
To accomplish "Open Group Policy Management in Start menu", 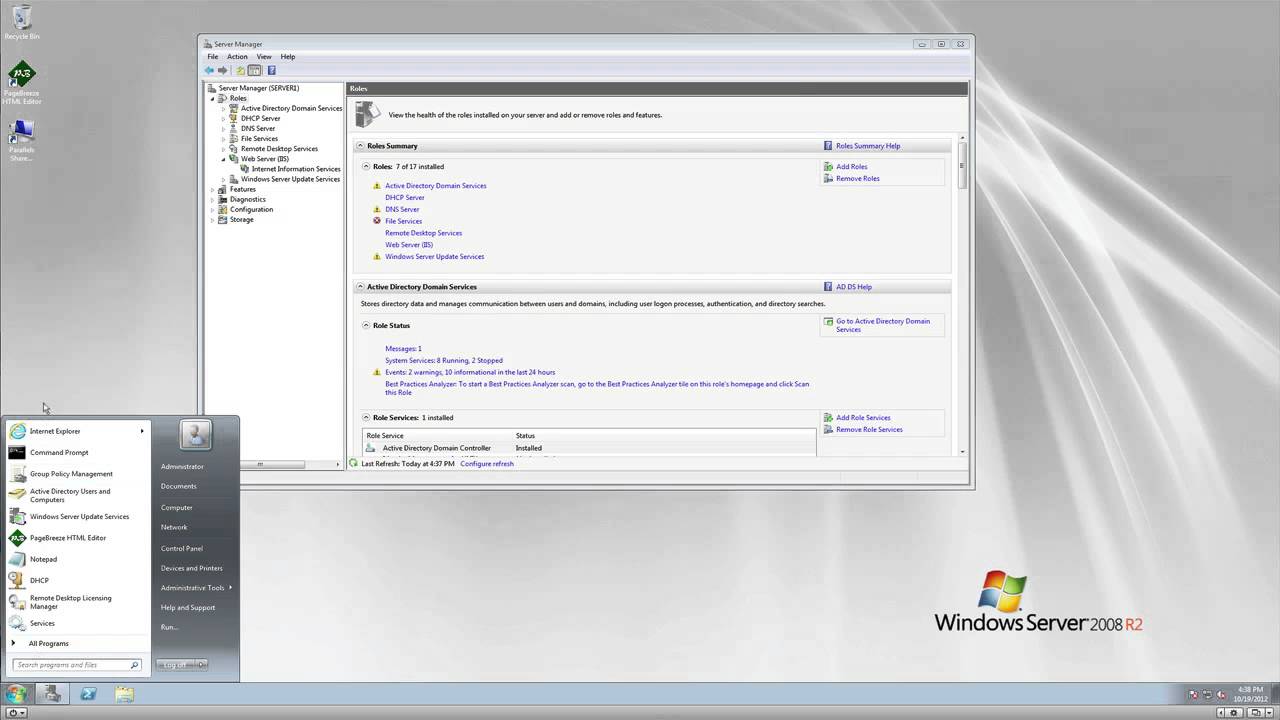I will [x=77, y=474].
